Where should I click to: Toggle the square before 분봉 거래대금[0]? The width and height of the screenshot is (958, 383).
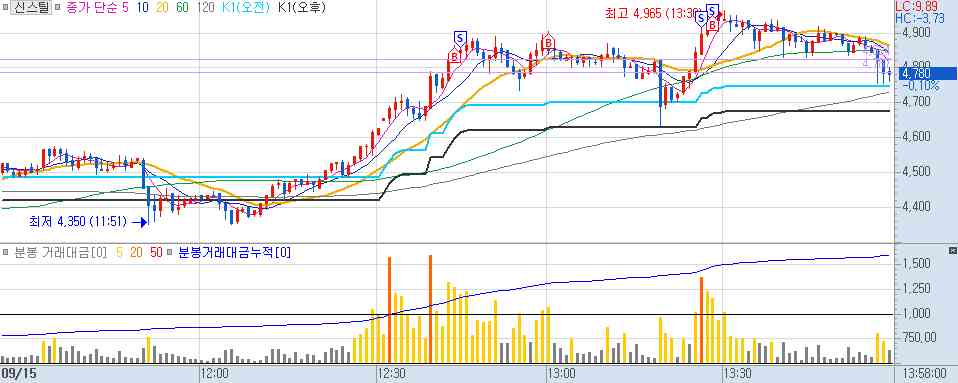6,251
